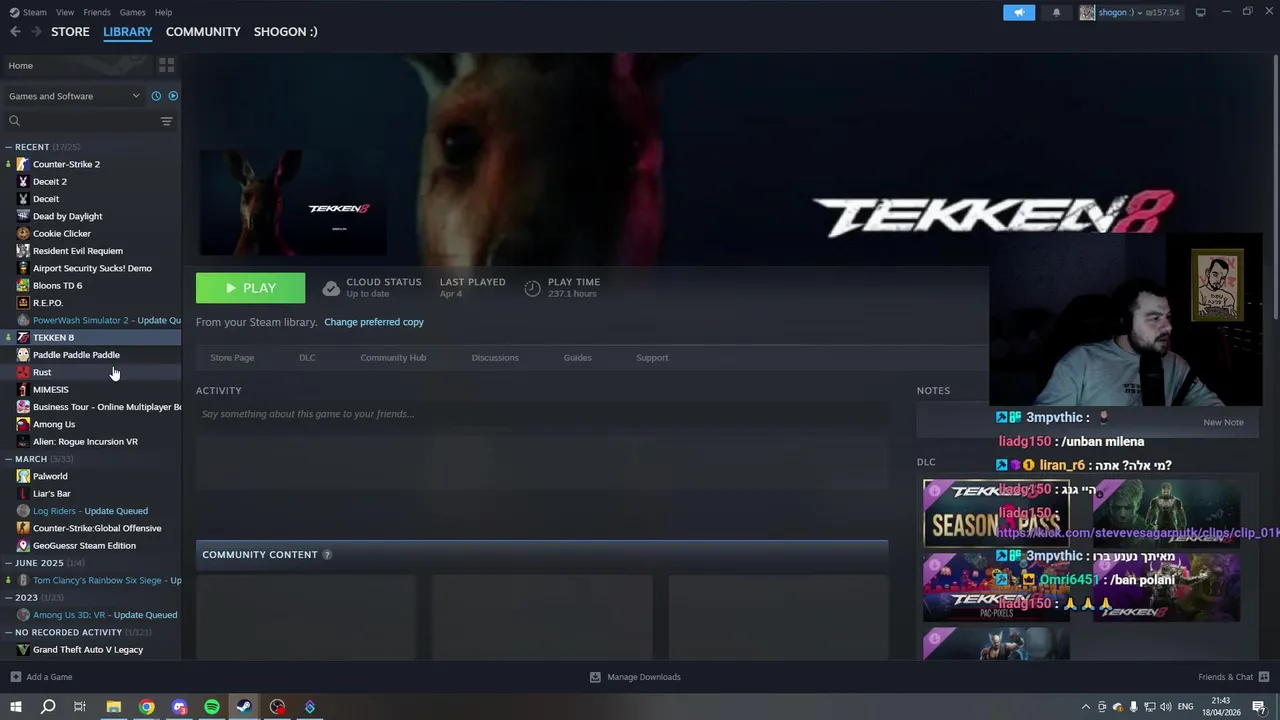Open the announcements megaphone button

tap(1019, 12)
